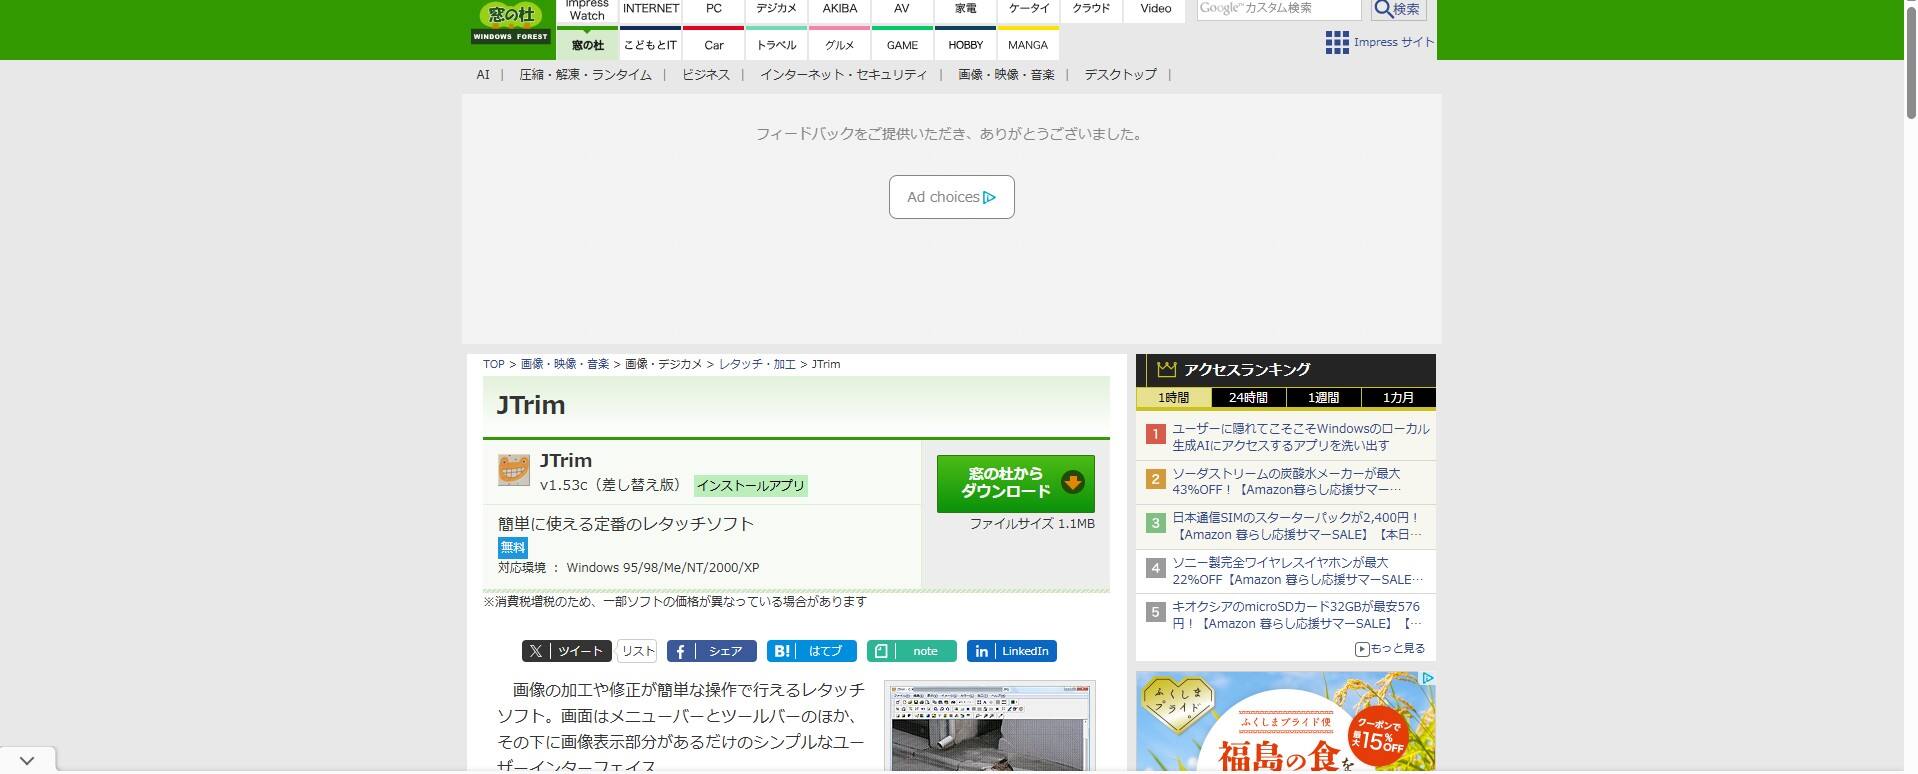Image resolution: width=1918 pixels, height=774 pixels.
Task: Open the デジカメ tab
Action: point(776,12)
